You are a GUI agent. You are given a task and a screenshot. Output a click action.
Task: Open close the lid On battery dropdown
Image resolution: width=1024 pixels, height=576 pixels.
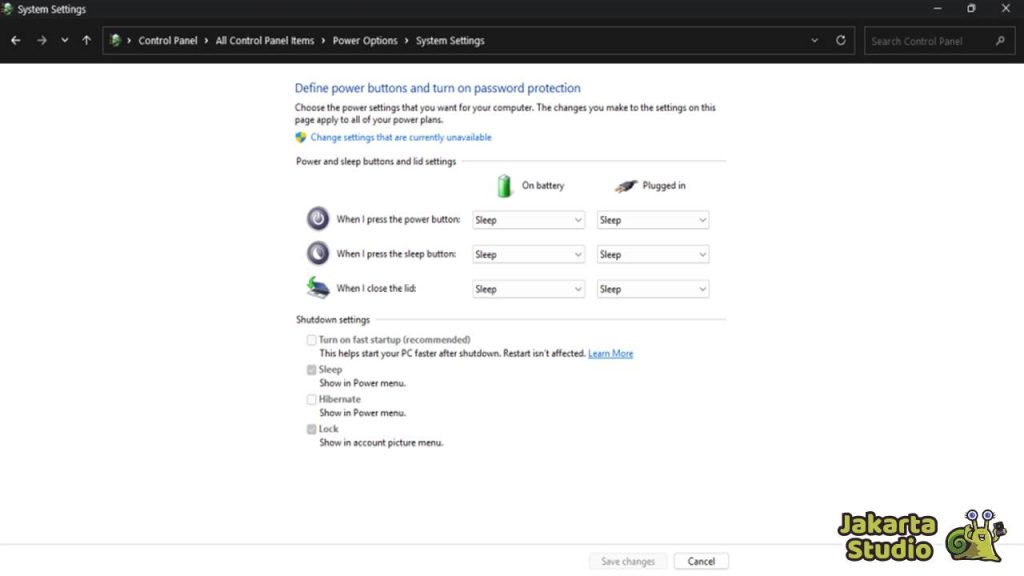pyautogui.click(x=528, y=289)
